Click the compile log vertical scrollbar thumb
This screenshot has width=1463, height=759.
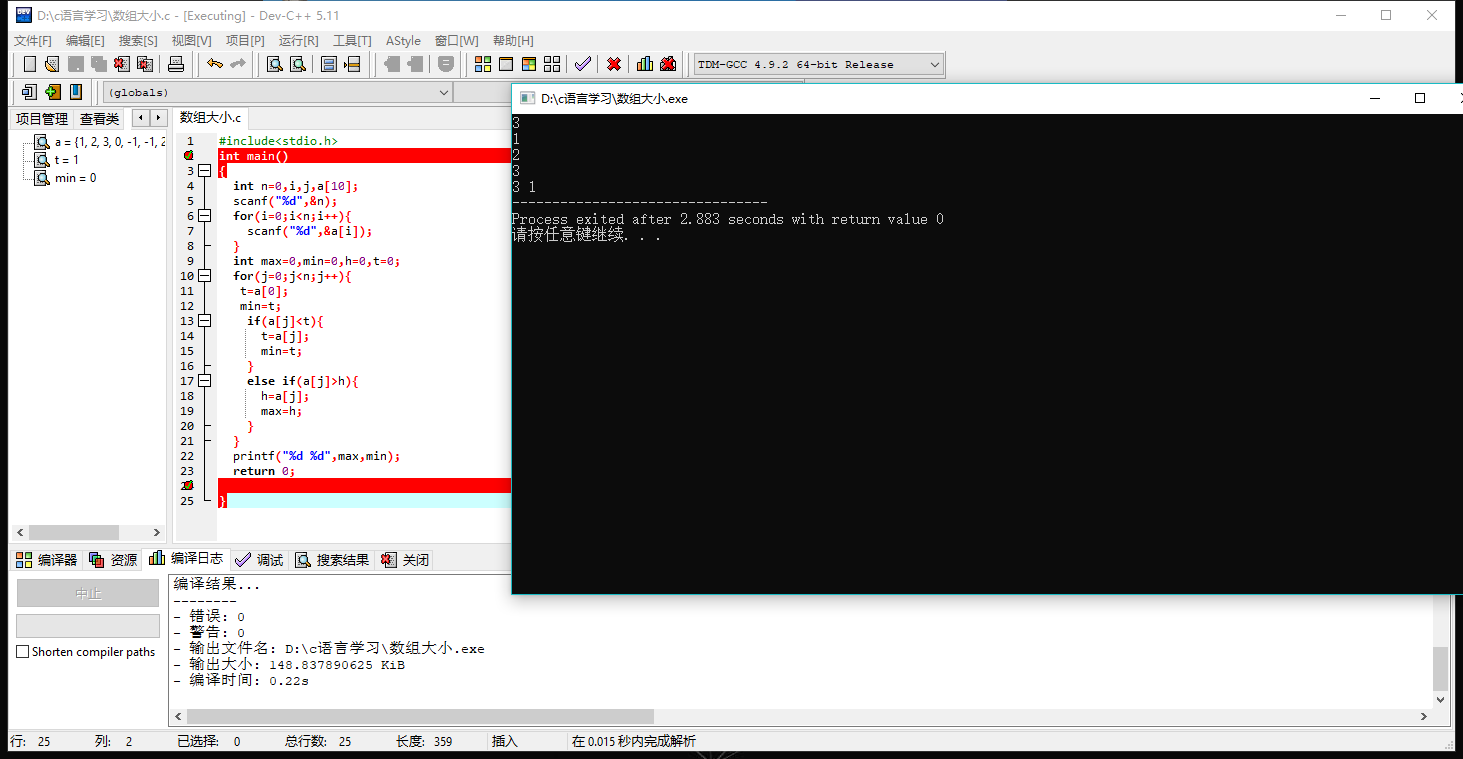[1440, 668]
